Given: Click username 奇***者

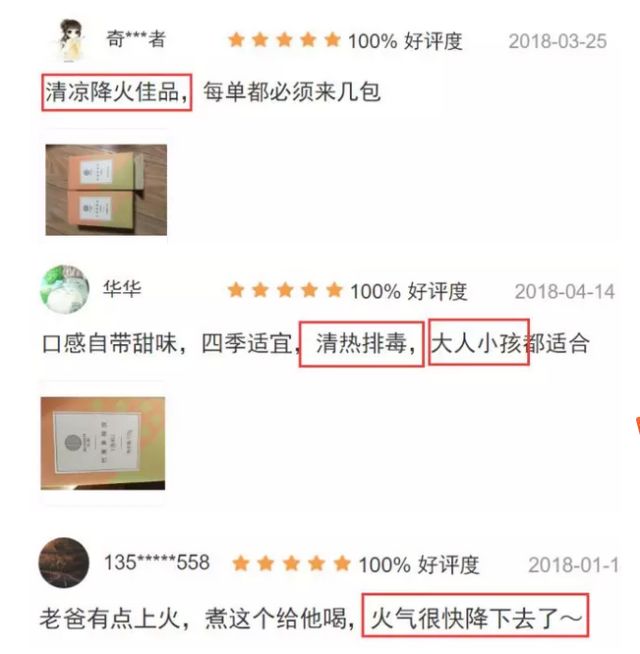Looking at the screenshot, I should 136,39.
